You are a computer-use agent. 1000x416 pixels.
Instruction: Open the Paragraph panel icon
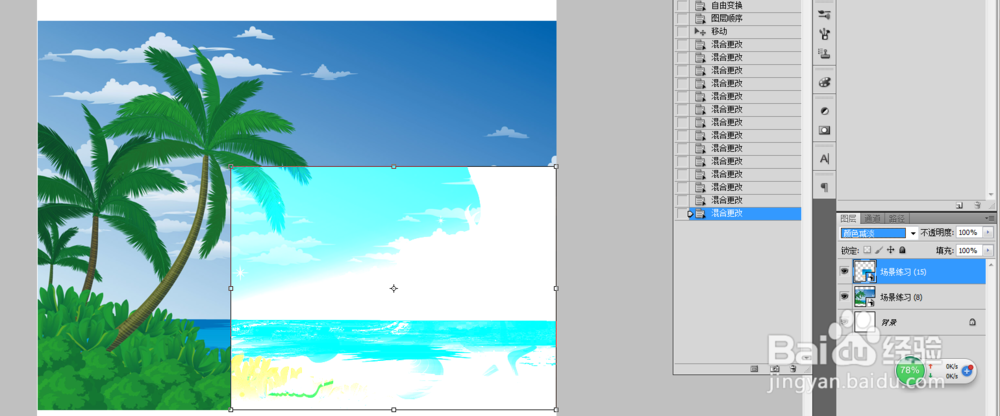[x=824, y=187]
